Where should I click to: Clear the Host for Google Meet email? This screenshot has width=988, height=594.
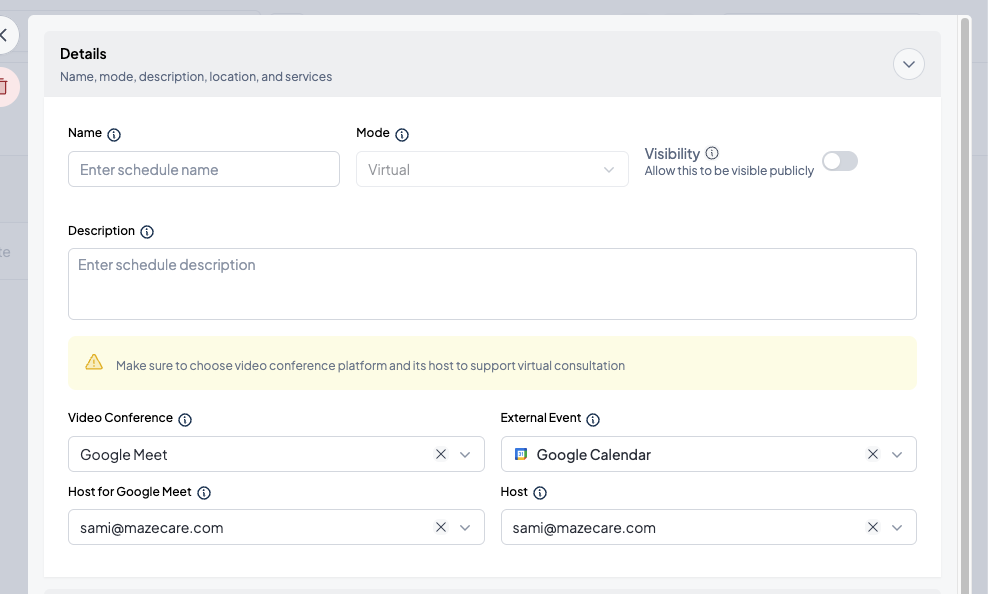tap(441, 527)
